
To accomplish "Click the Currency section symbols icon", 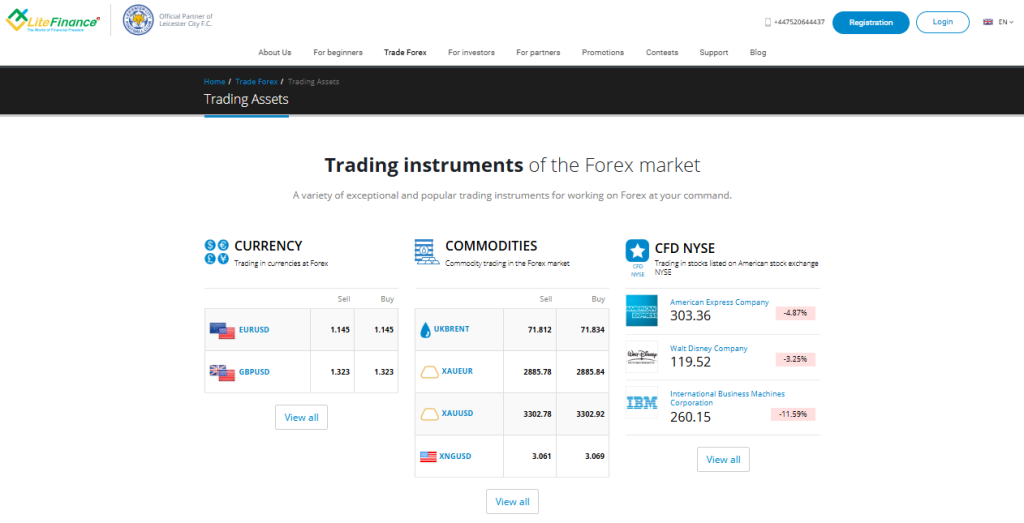I will point(217,252).
